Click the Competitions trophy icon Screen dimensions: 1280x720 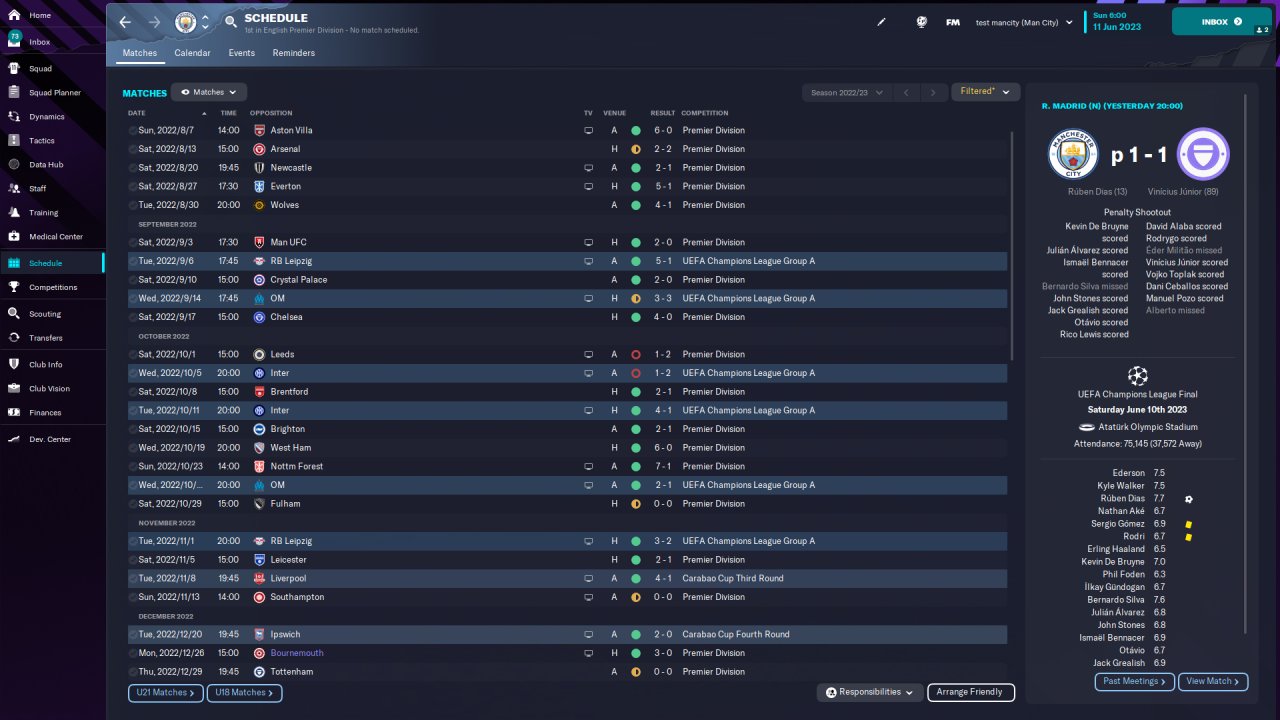[x=14, y=288]
